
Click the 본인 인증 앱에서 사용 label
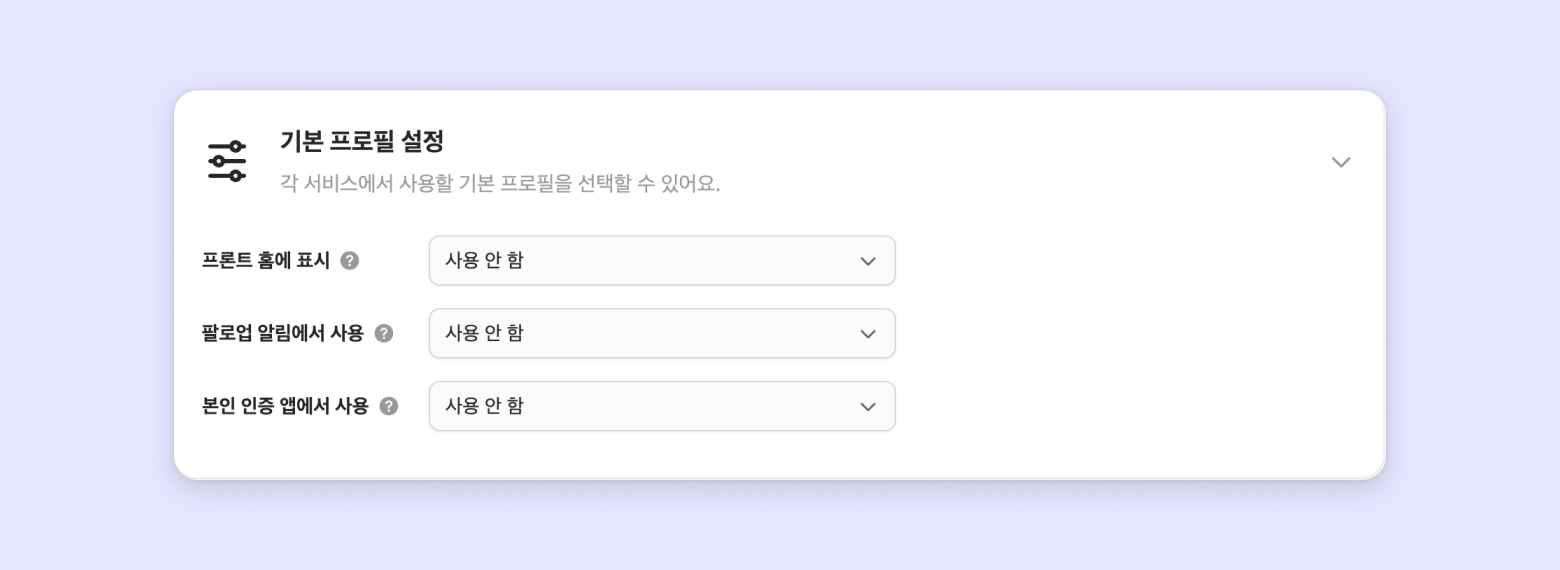285,406
